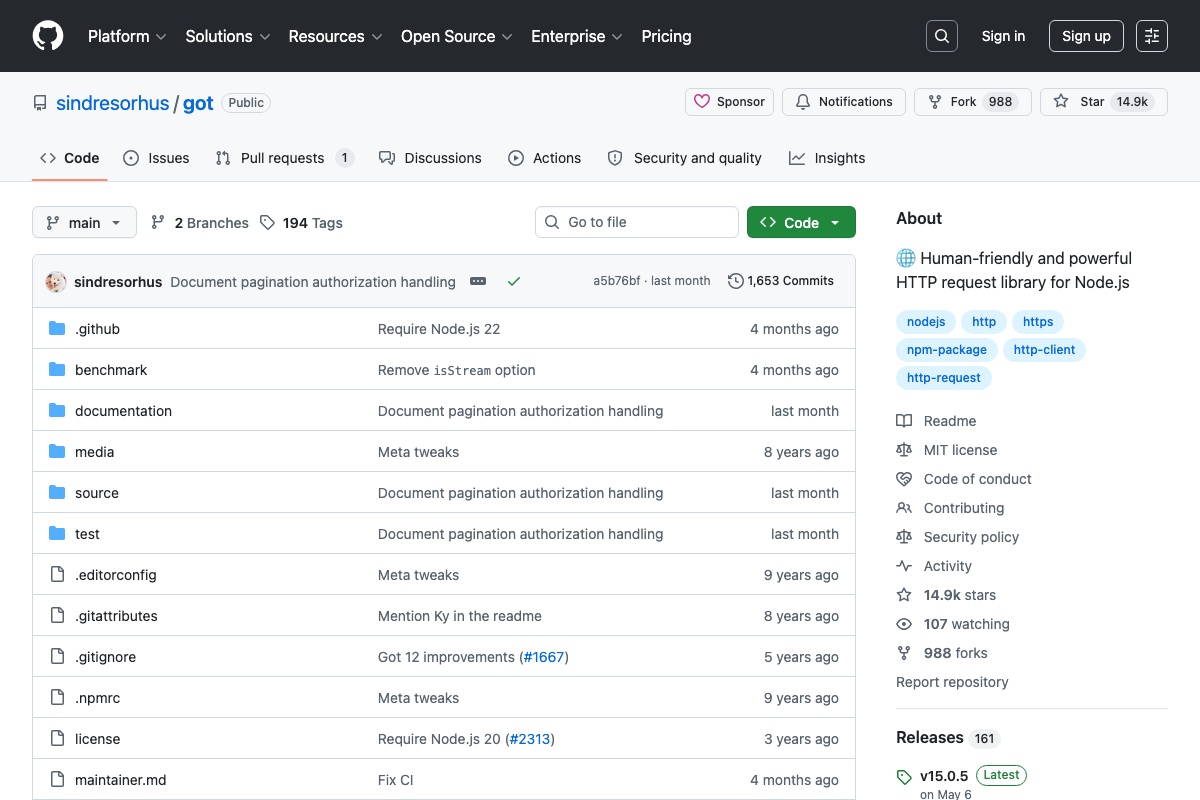The height and width of the screenshot is (800, 1200).
Task: Open the Code of conduct link
Action: 964,479
